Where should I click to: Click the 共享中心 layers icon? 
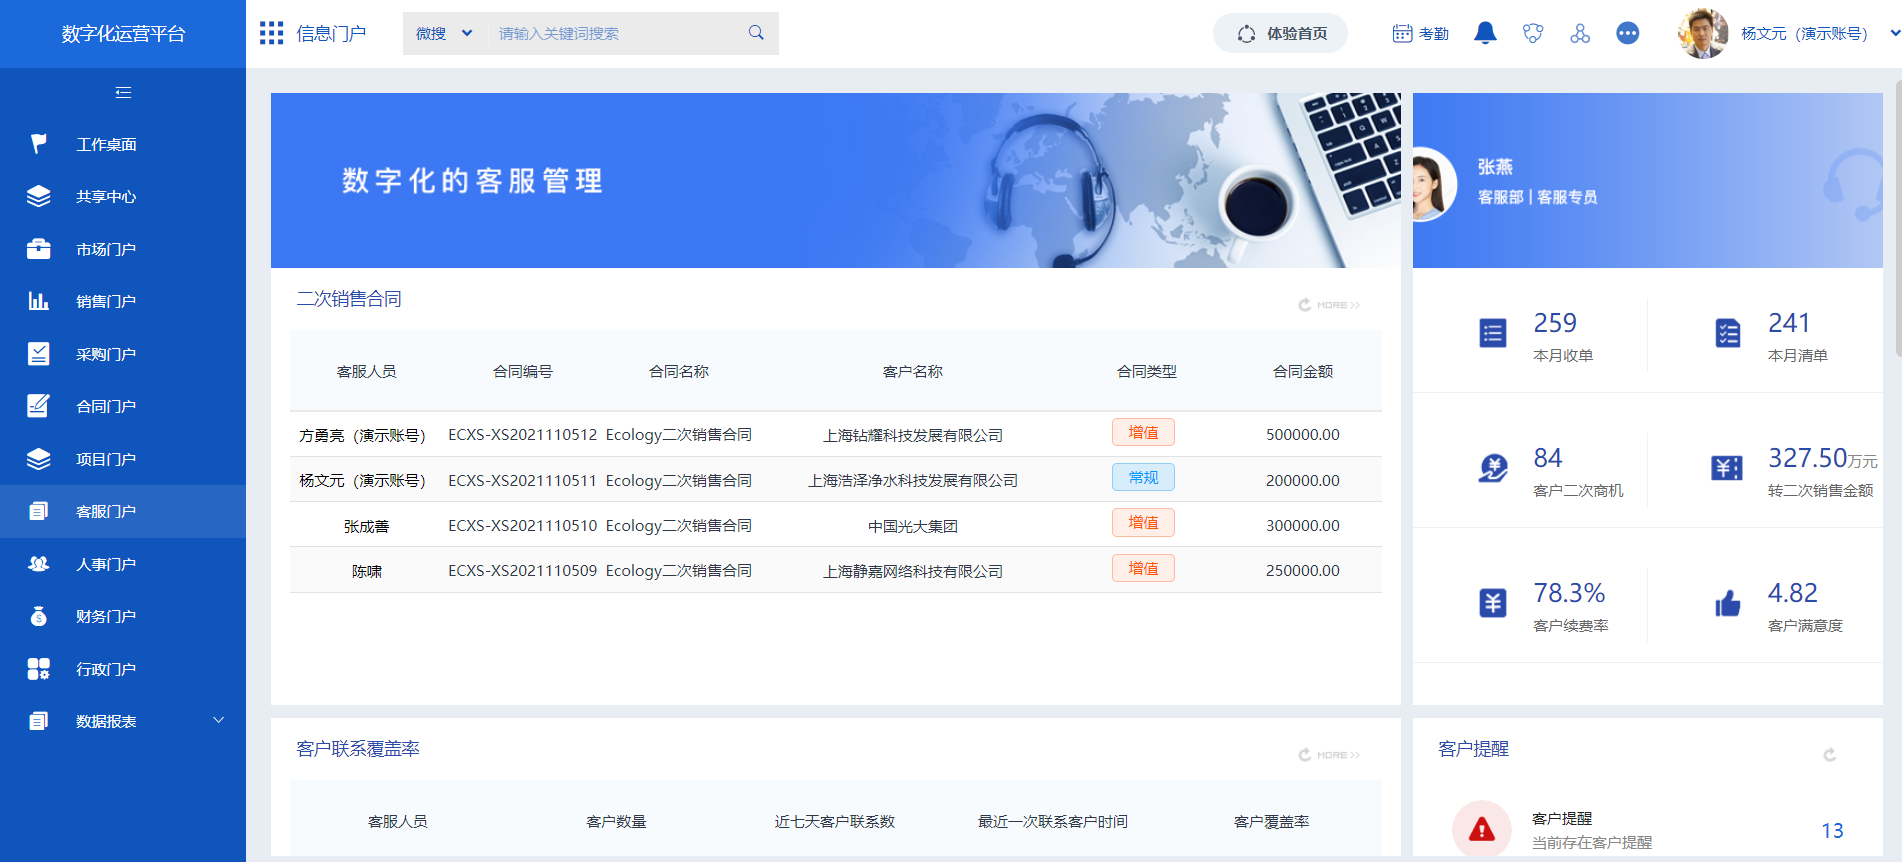(x=38, y=196)
